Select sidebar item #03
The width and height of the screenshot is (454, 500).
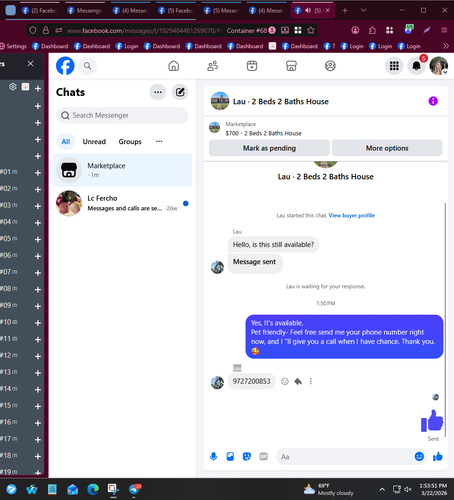click(9, 205)
